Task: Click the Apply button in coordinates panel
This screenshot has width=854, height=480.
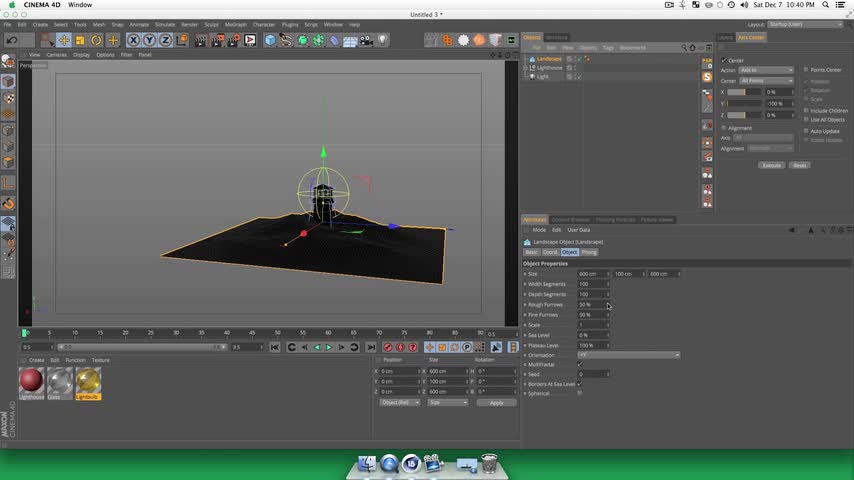Action: click(x=496, y=402)
